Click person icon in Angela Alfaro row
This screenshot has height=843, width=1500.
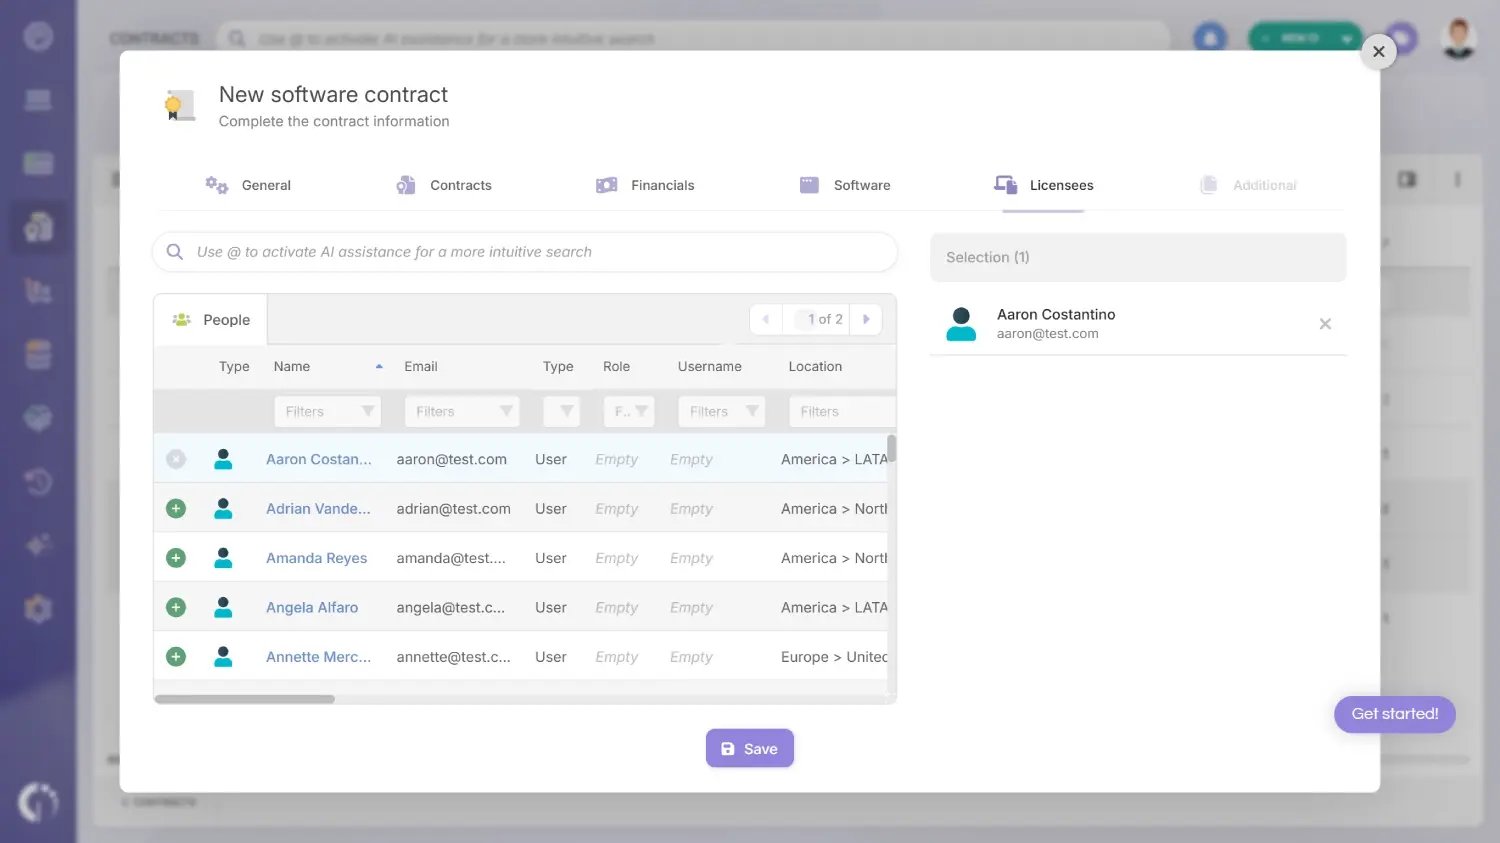tap(223, 607)
